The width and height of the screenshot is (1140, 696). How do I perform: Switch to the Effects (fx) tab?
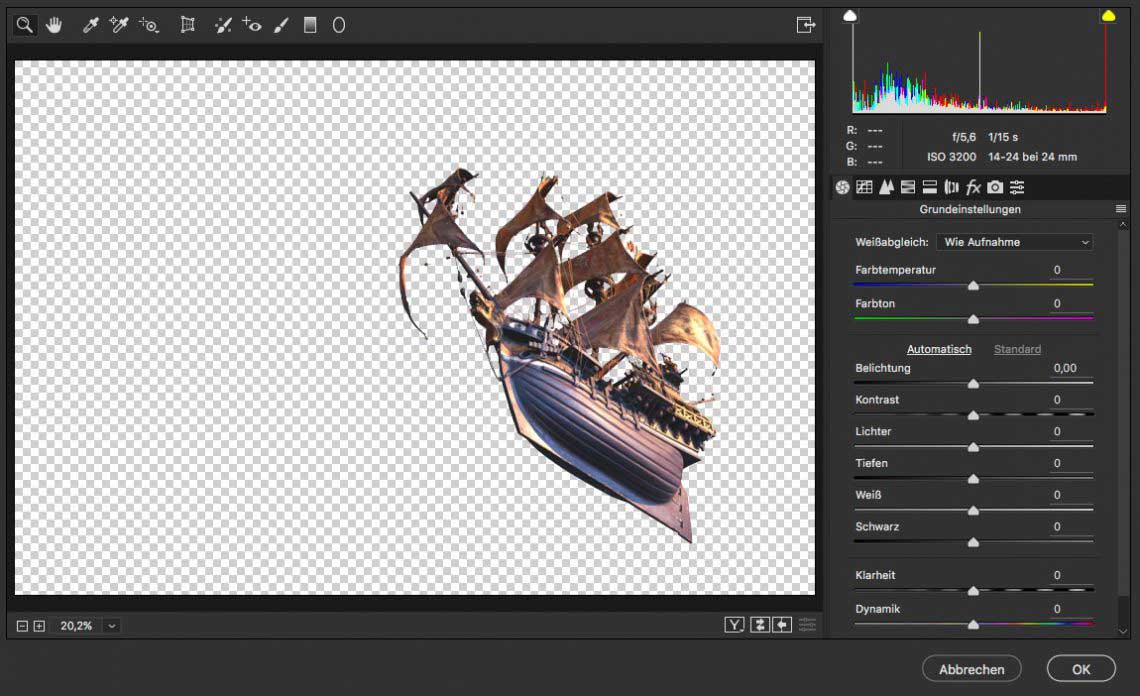coord(973,187)
